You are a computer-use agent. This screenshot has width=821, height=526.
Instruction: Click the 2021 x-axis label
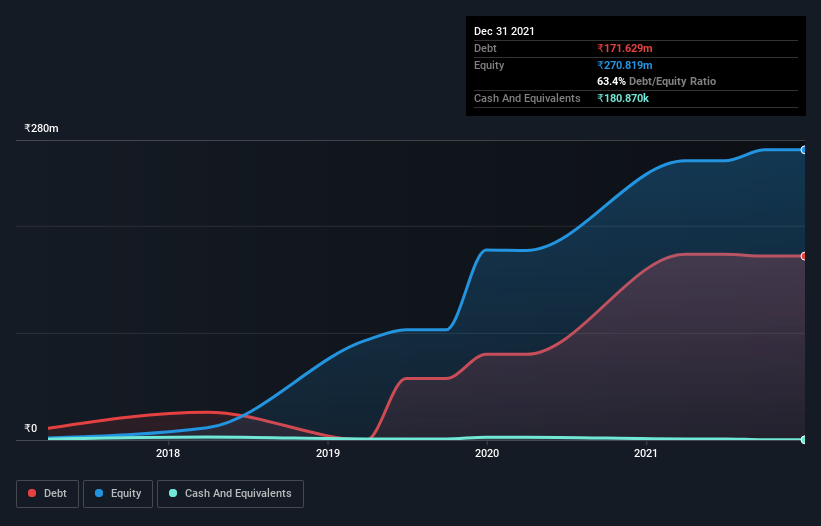click(646, 453)
